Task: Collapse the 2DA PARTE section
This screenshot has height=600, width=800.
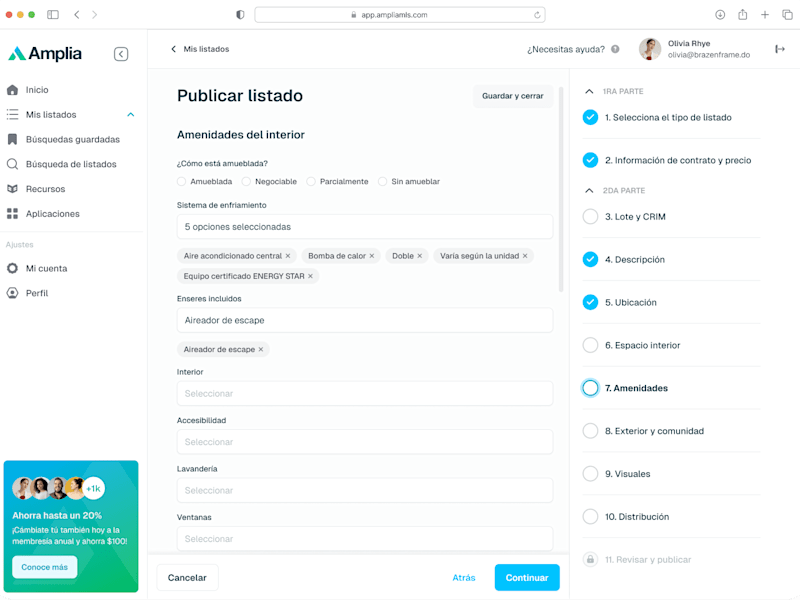Action: point(589,190)
